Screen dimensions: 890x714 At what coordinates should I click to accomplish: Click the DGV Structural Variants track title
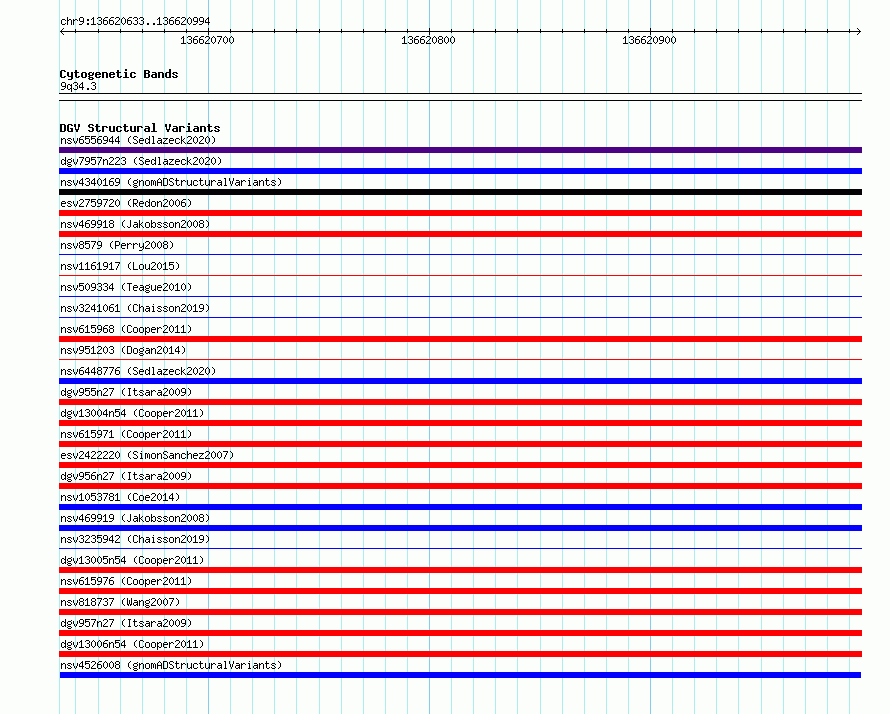pyautogui.click(x=140, y=128)
